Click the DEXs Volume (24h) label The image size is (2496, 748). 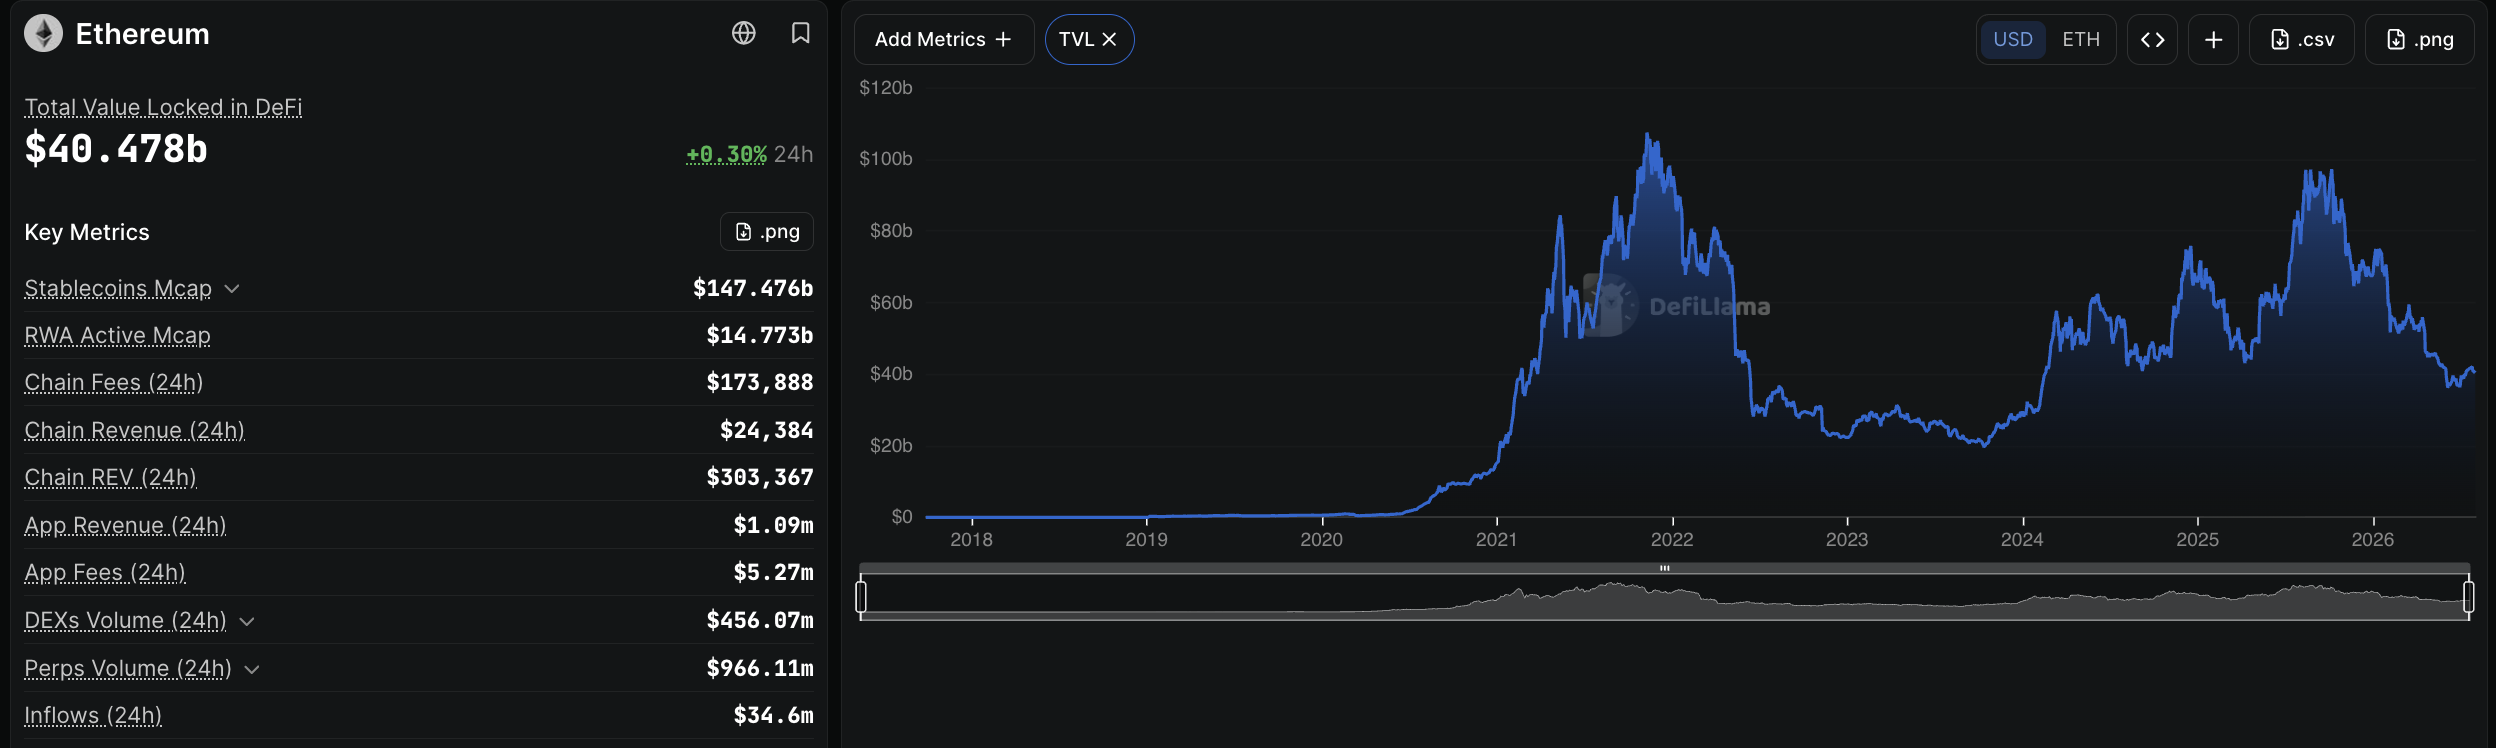point(125,620)
